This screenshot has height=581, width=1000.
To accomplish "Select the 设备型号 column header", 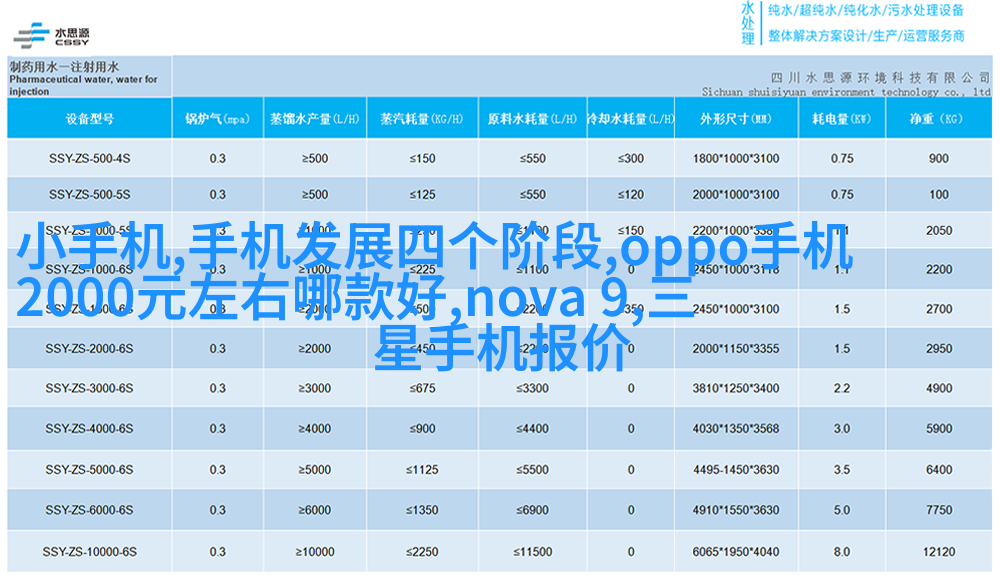I will point(90,119).
